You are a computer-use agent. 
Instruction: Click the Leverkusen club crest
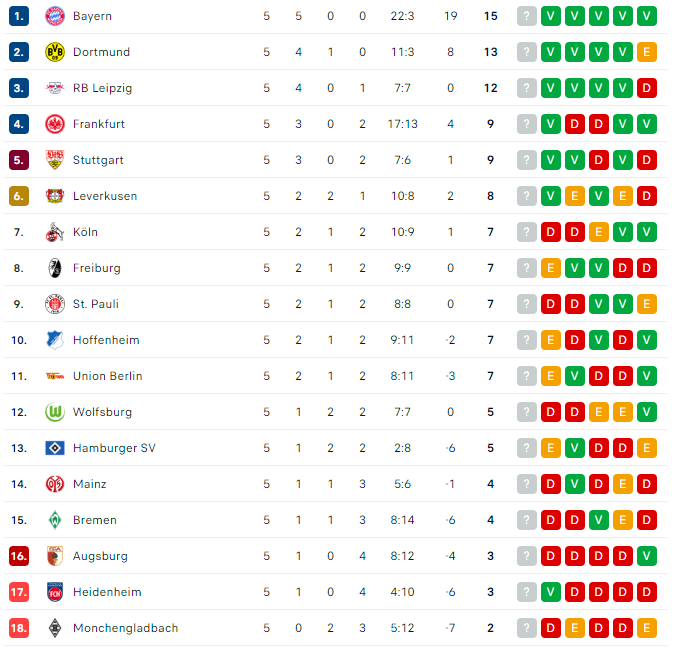pyautogui.click(x=54, y=196)
